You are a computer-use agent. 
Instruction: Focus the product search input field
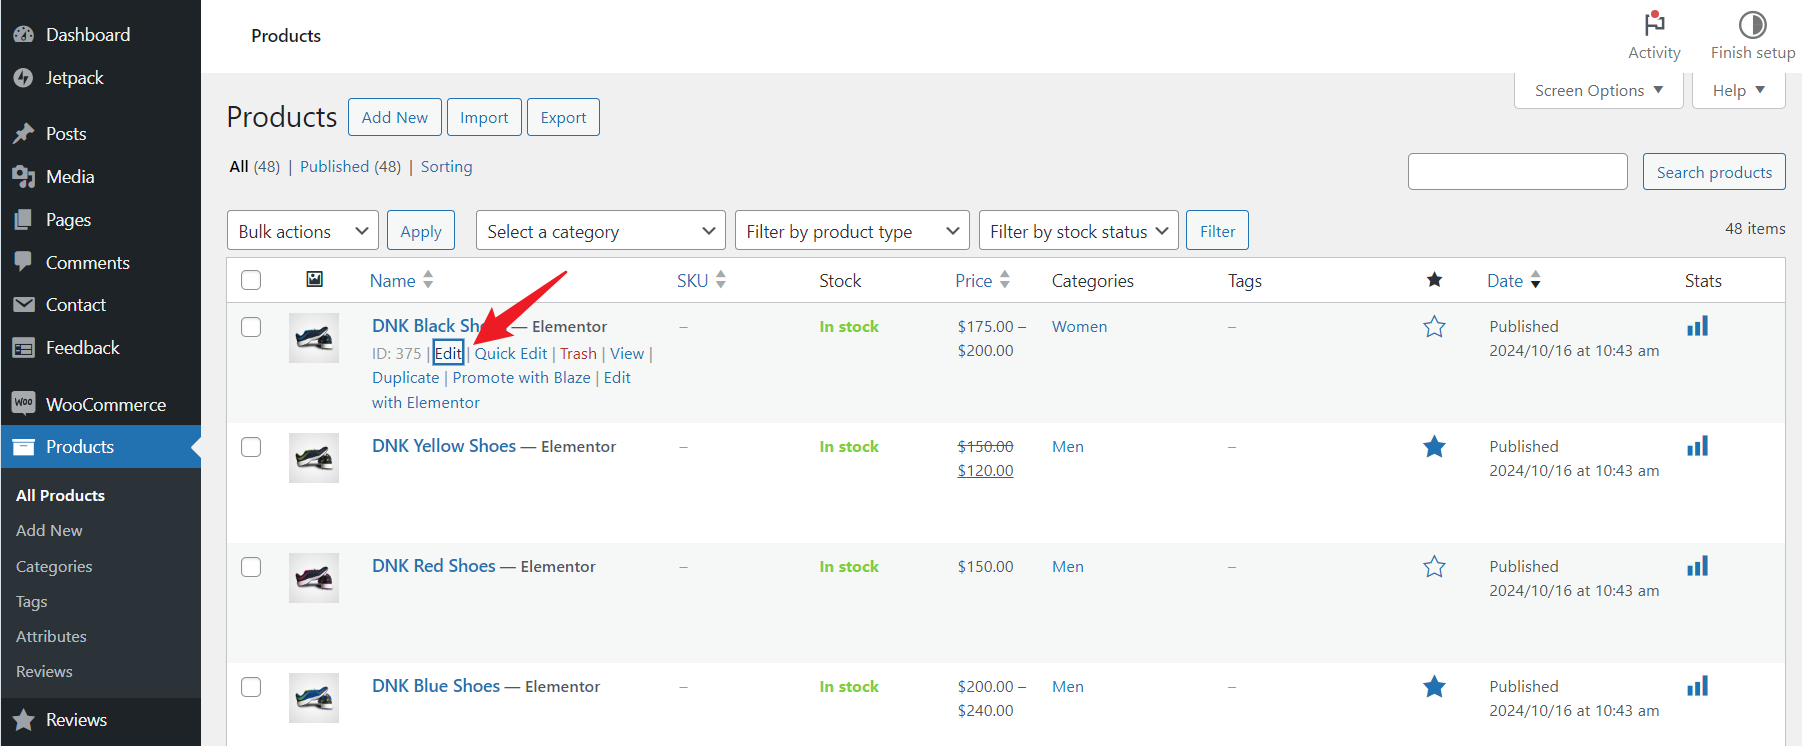(x=1517, y=172)
